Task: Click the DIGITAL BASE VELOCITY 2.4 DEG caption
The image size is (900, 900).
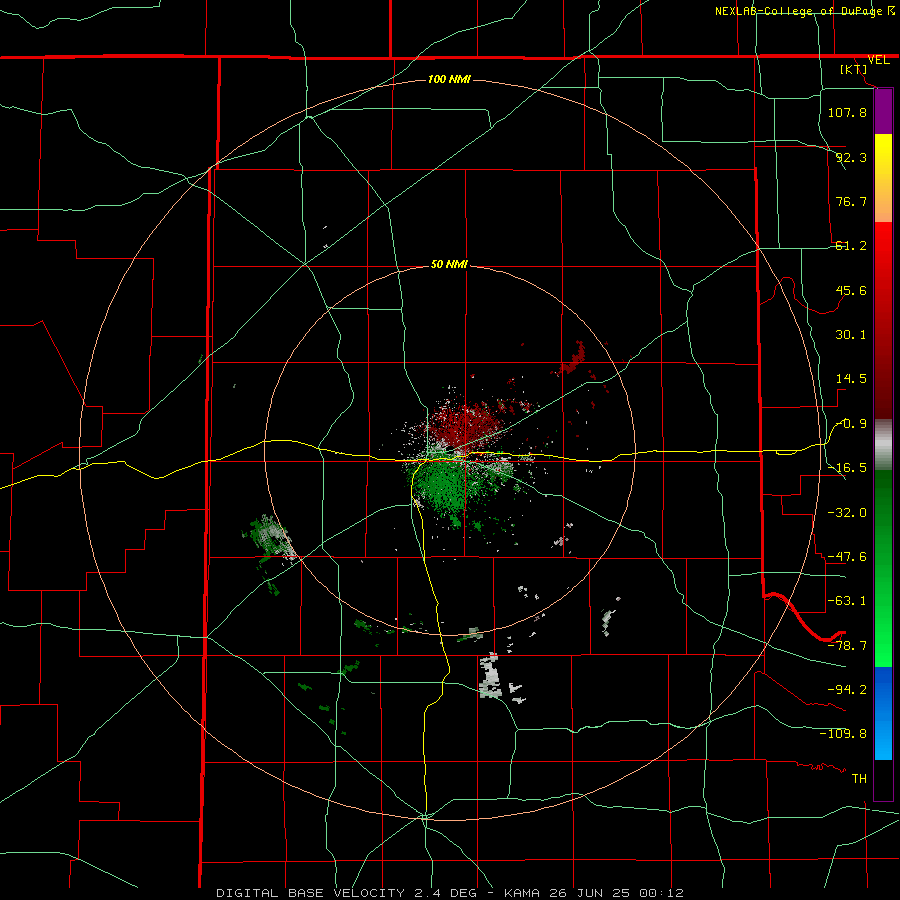Action: pos(353,893)
